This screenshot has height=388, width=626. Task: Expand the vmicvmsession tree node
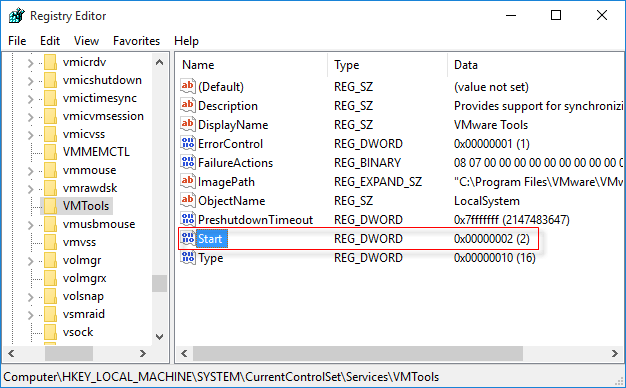30,117
